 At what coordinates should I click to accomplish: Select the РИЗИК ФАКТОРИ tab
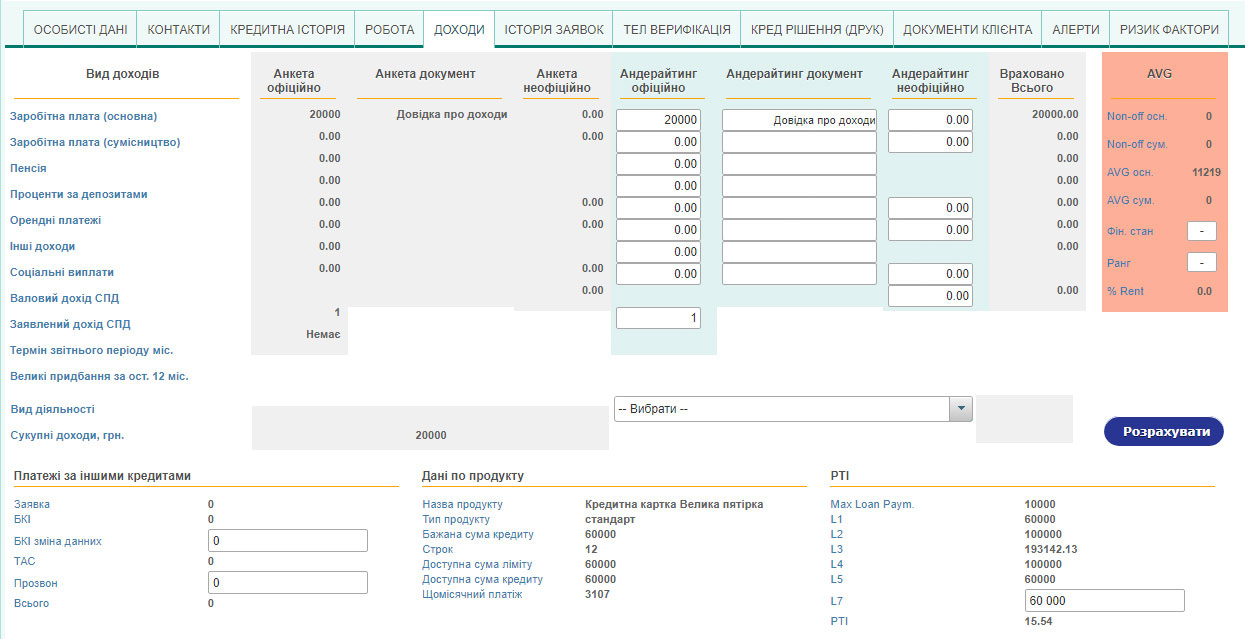tap(1169, 29)
